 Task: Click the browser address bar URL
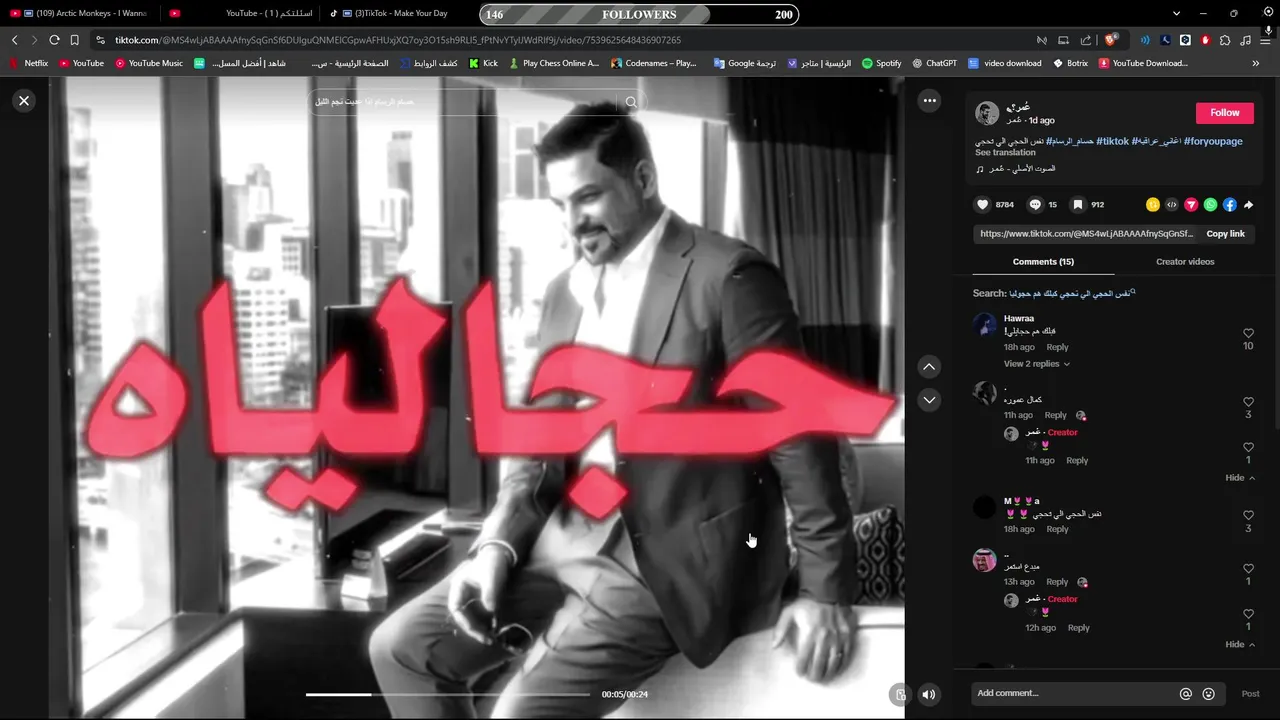click(x=398, y=40)
